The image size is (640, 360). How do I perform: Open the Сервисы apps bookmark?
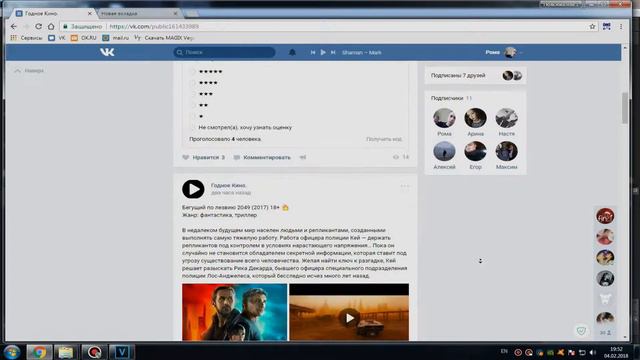(x=27, y=38)
